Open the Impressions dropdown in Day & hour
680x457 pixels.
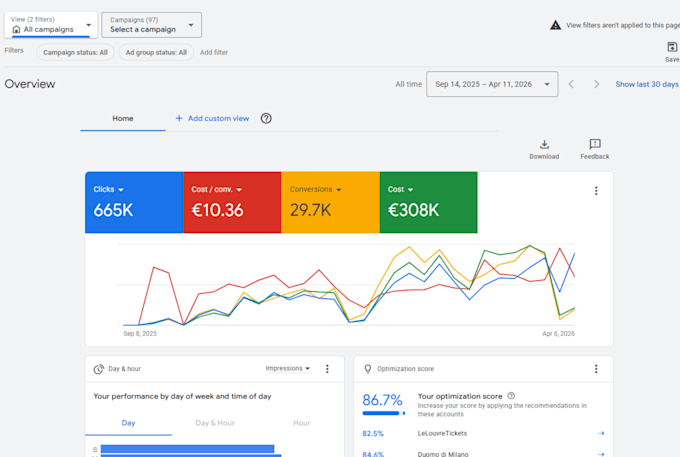(288, 369)
